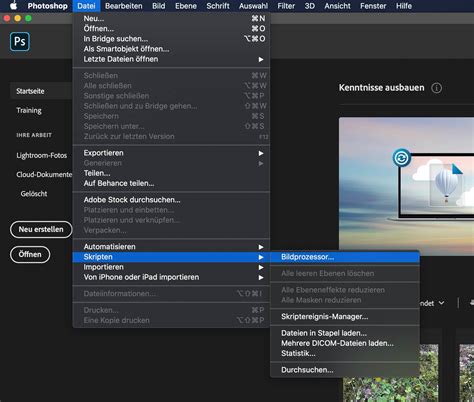This screenshot has width=474, height=402.
Task: Expand Von iPhone oder iPad importieren
Action: coord(171,277)
